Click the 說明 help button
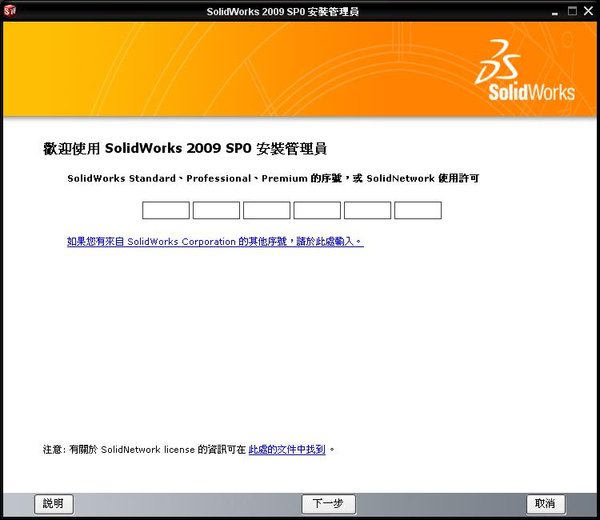The width and height of the screenshot is (600, 520). pos(54,504)
